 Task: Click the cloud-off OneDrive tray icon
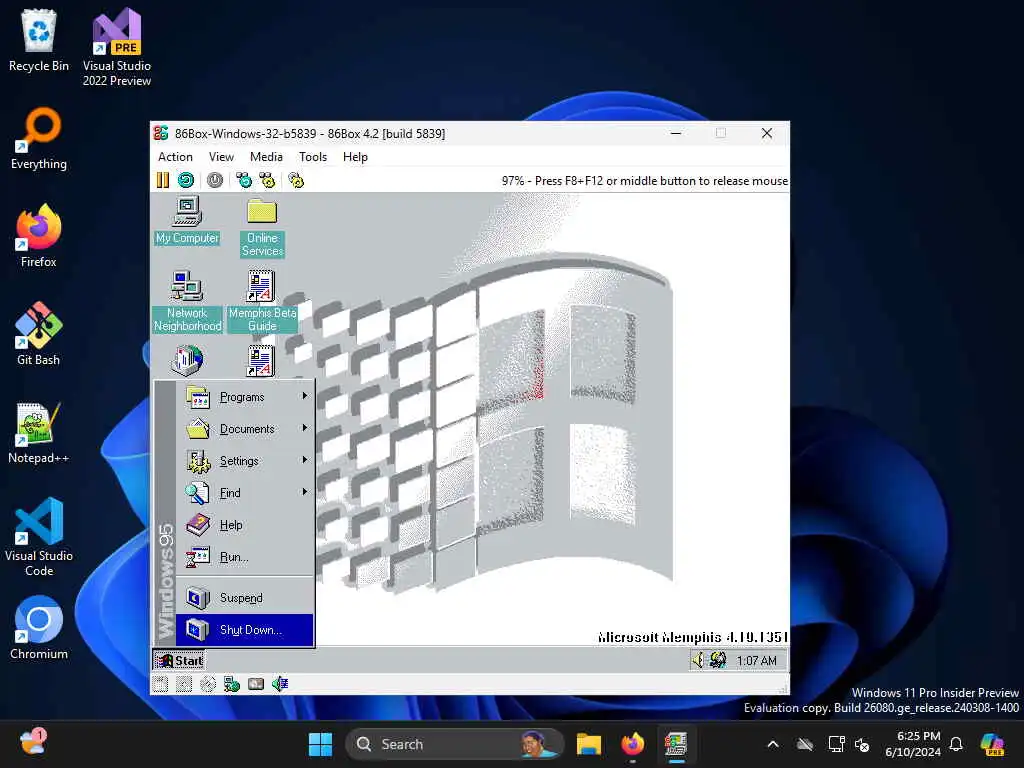coord(805,744)
